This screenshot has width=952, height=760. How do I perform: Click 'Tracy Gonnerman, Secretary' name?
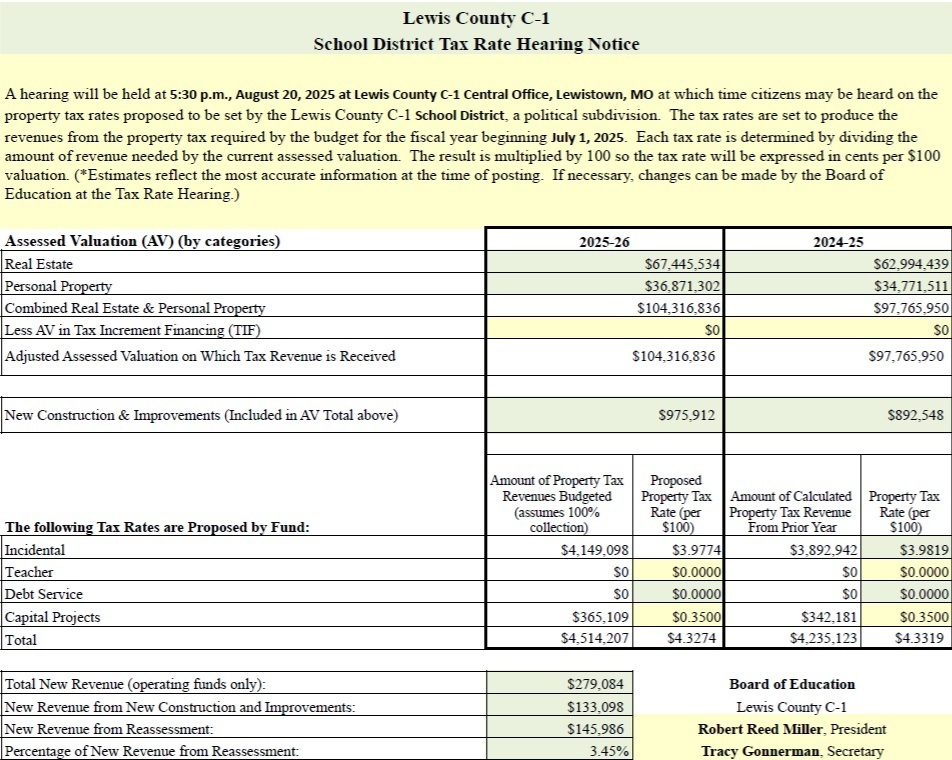point(792,751)
